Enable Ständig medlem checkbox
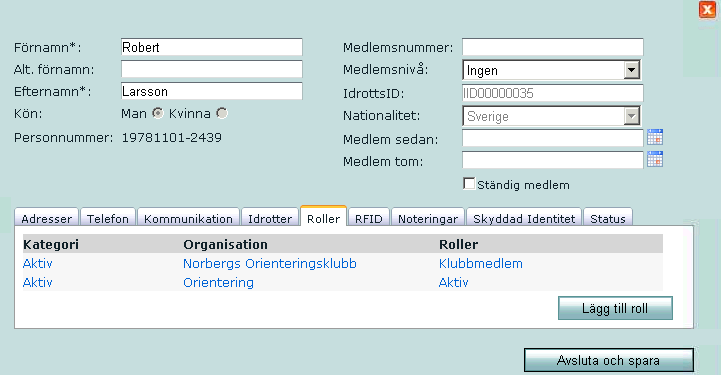Viewport: 721px width, 375px height. tap(469, 184)
